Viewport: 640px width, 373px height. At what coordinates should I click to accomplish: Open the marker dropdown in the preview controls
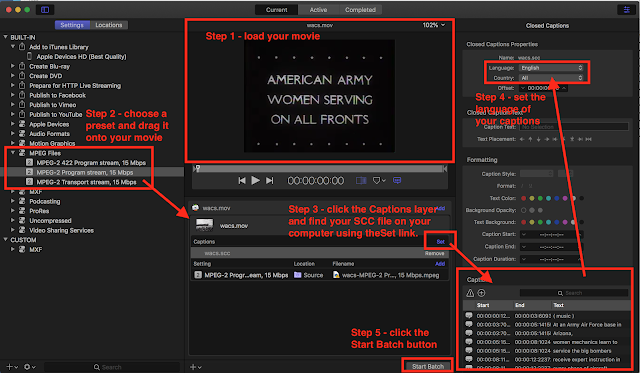(x=379, y=180)
